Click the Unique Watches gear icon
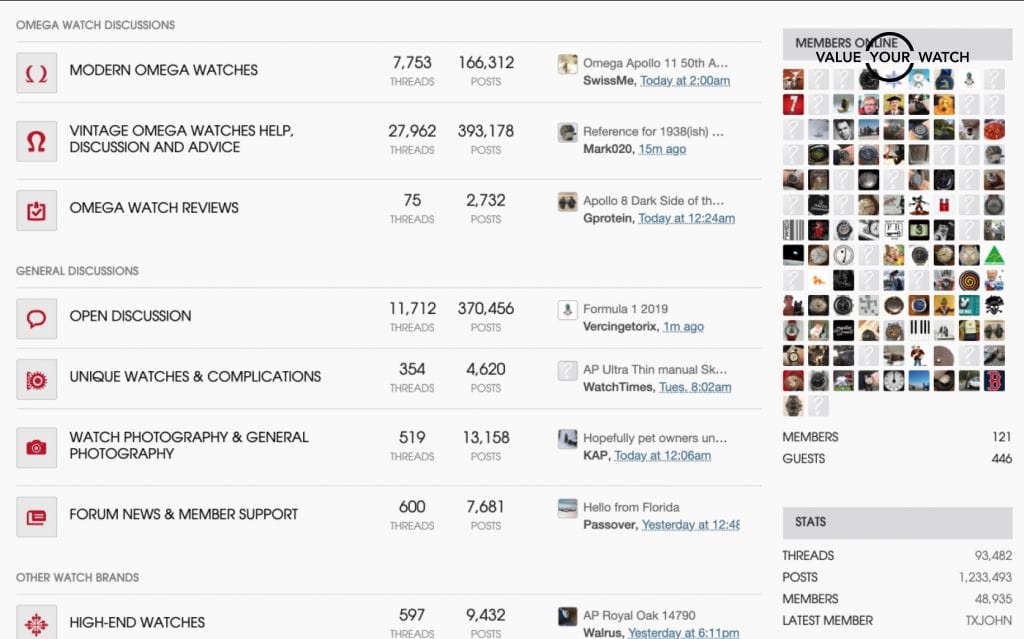 tap(36, 379)
